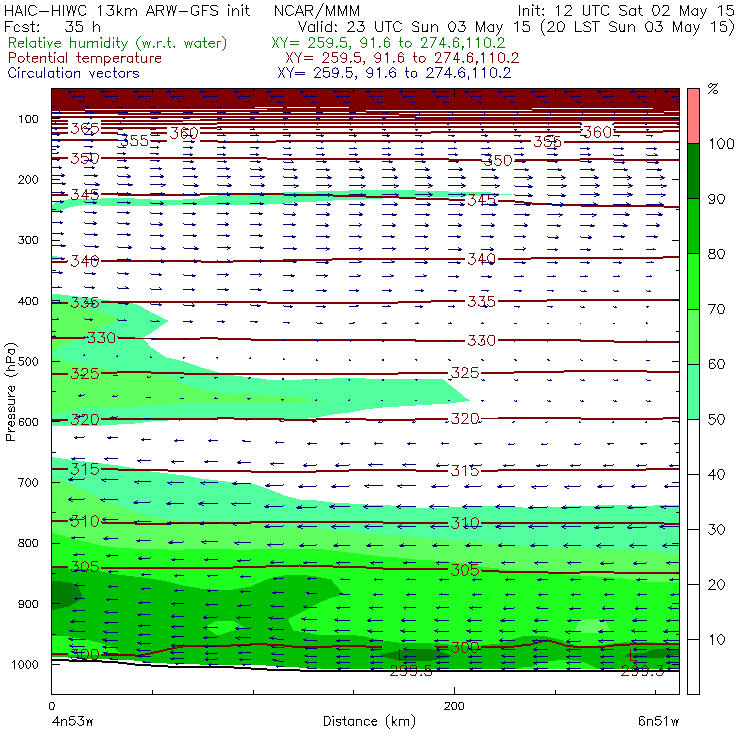Click the "4n53w" start location label
The height and width of the screenshot is (740, 740).
pyautogui.click(x=71, y=721)
